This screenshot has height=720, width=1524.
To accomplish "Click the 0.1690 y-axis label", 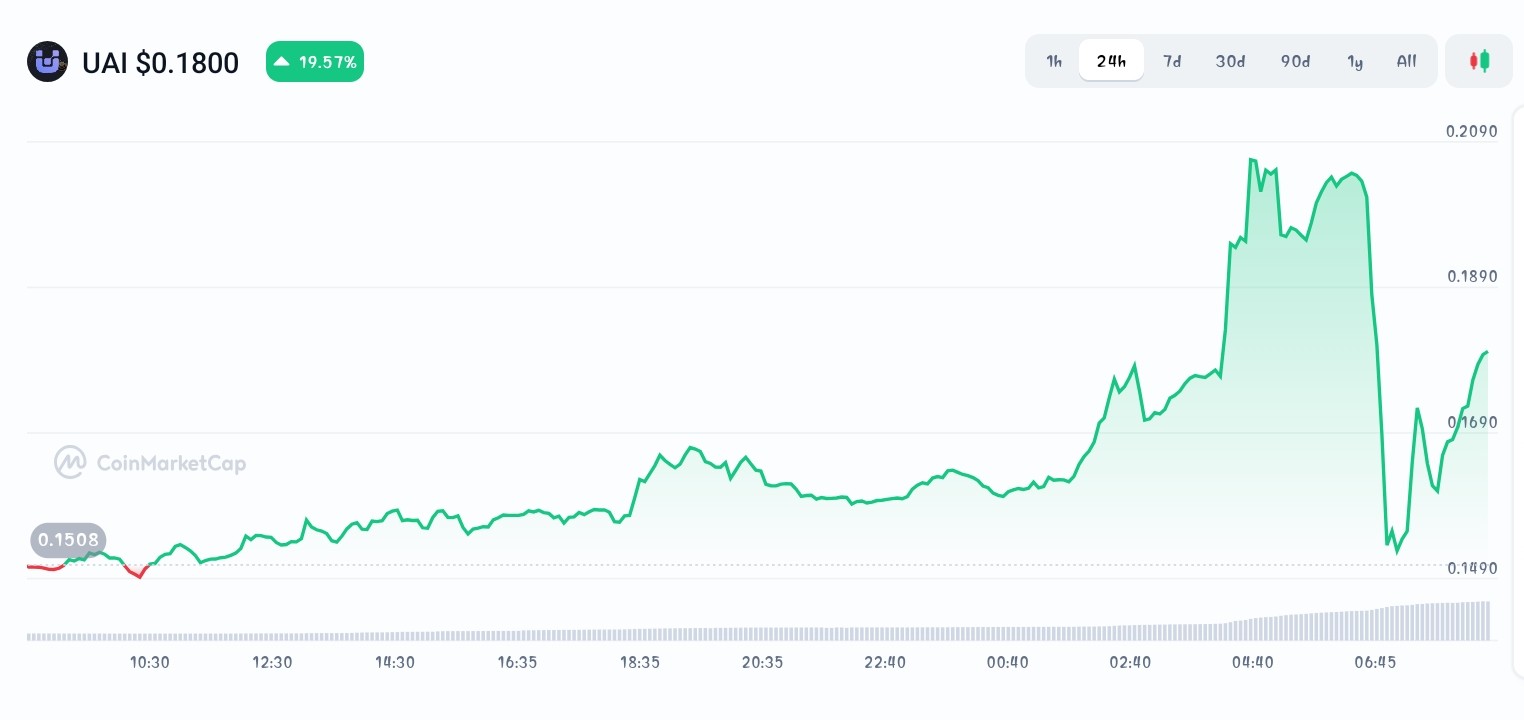I will [1472, 422].
